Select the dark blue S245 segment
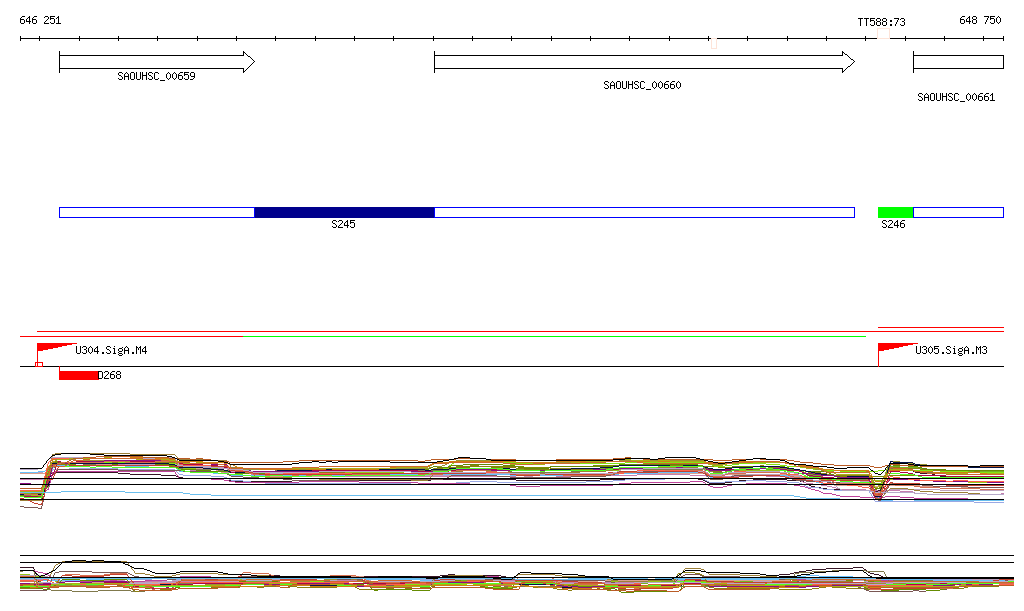This screenshot has height=611, width=1024. (x=344, y=212)
